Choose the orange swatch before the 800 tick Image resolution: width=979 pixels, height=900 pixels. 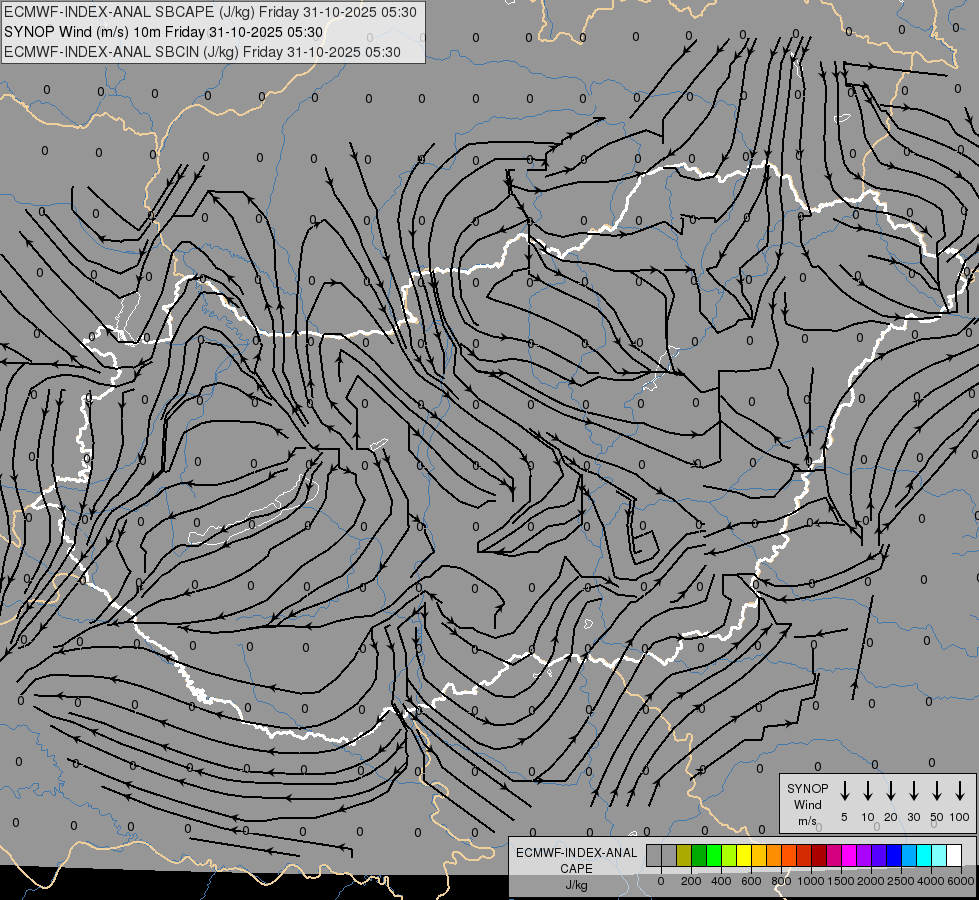tap(774, 855)
